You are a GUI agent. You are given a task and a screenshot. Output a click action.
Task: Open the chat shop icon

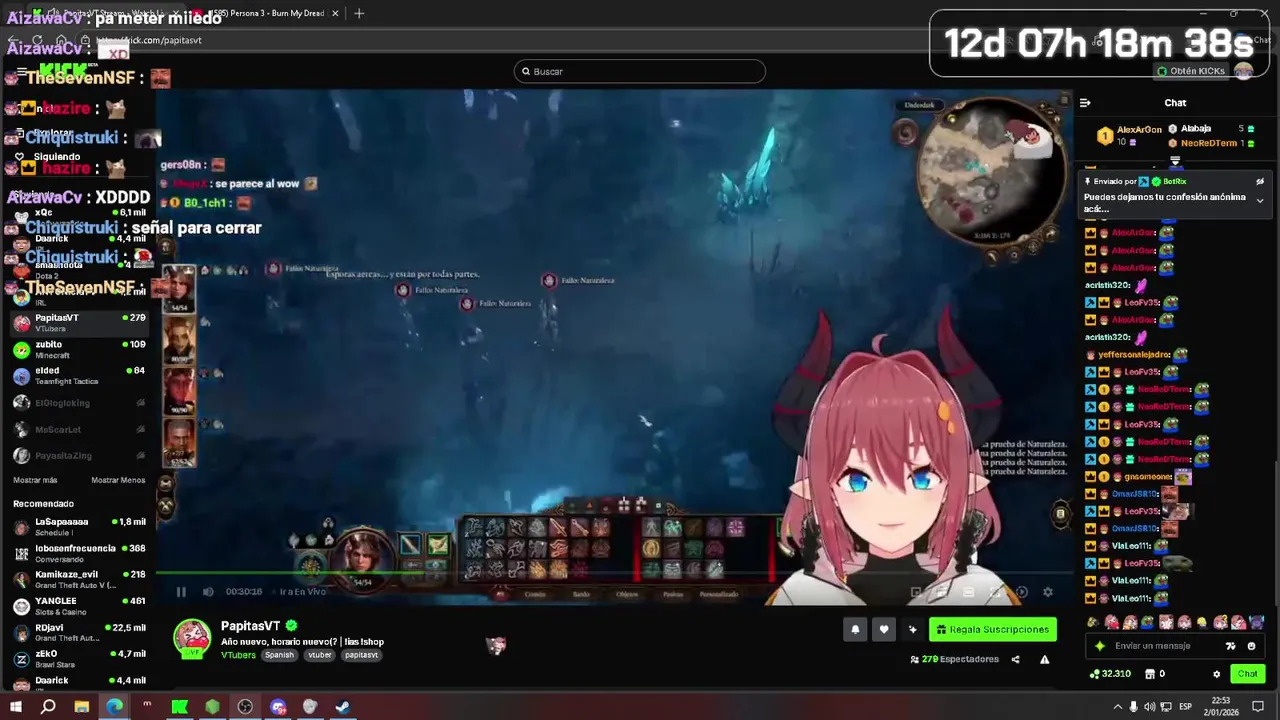[1149, 674]
